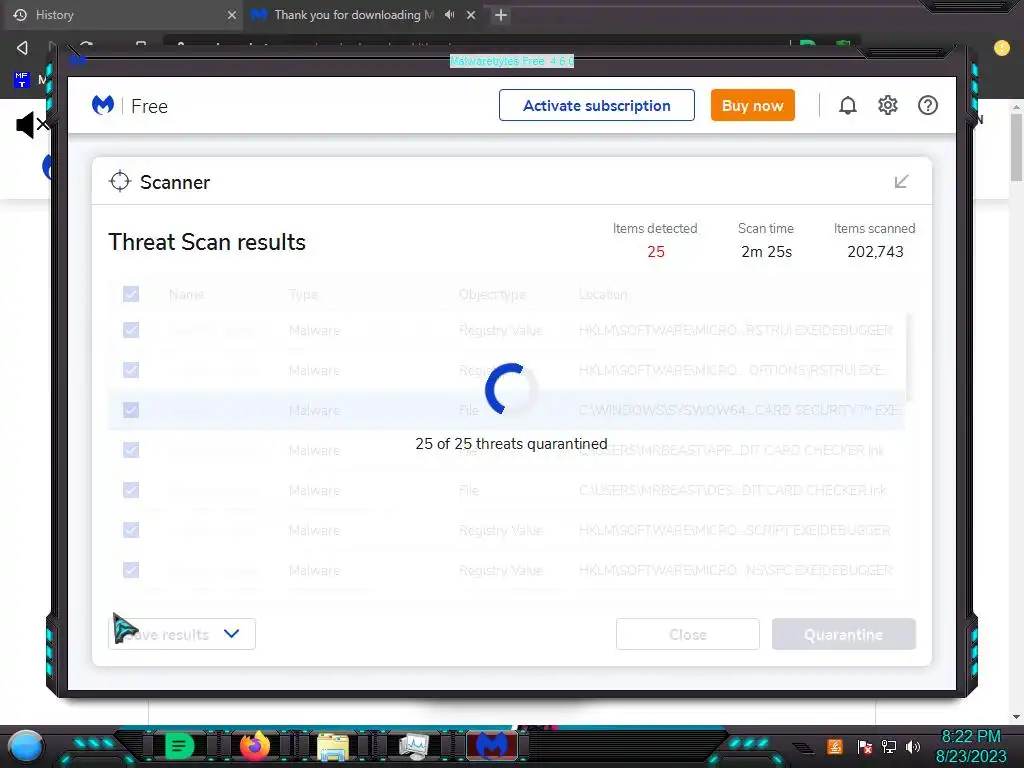The image size is (1024, 768).
Task: Sort by the Location column header
Action: [x=603, y=295]
